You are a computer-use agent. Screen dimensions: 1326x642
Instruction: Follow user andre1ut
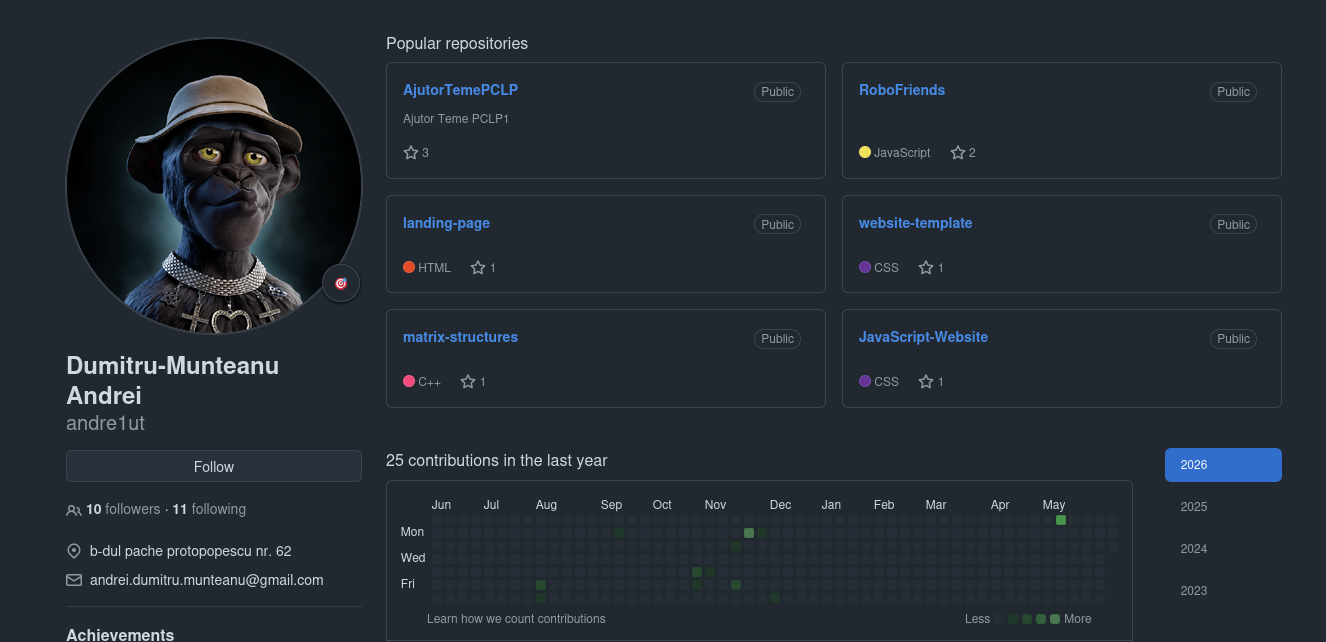pos(214,466)
